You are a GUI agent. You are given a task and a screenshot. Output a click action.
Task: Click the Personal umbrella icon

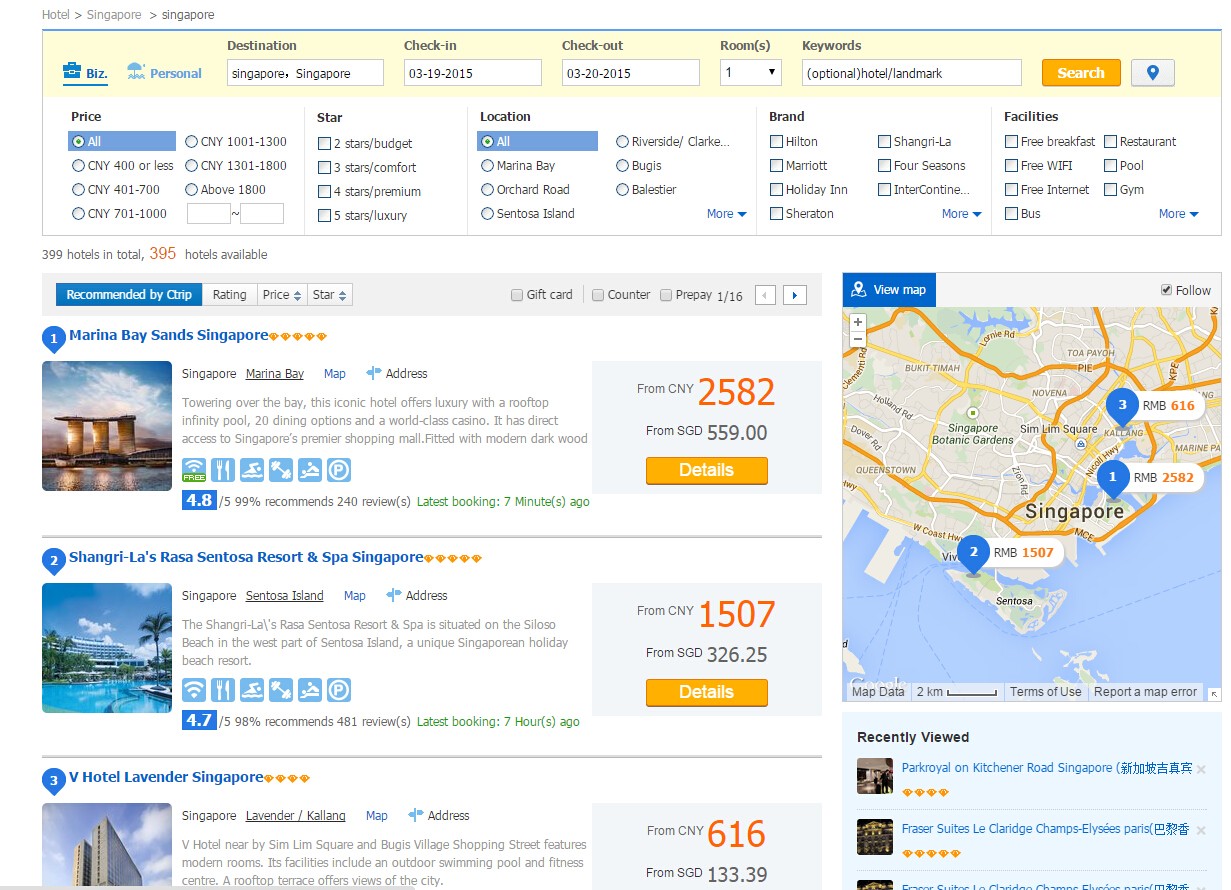[x=136, y=72]
